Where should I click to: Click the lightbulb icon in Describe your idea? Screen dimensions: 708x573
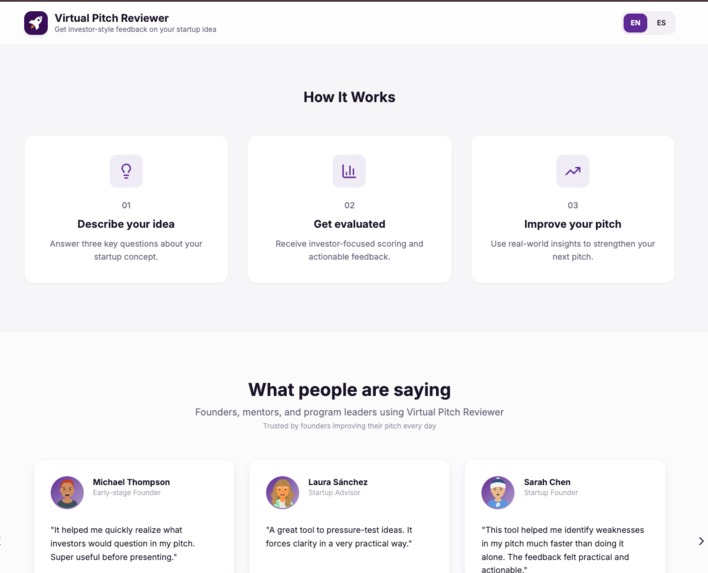126,171
